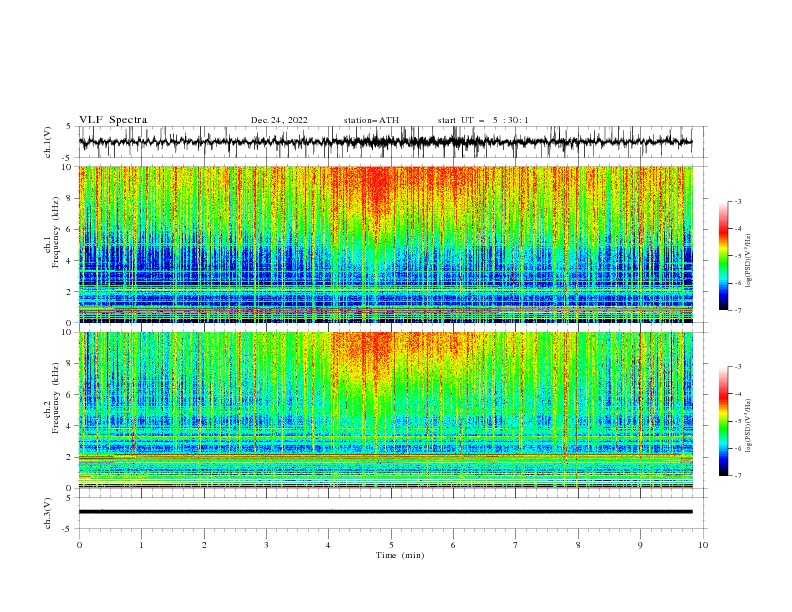Click the ch.1 color bar's log(PSD) unit label

pos(749,261)
